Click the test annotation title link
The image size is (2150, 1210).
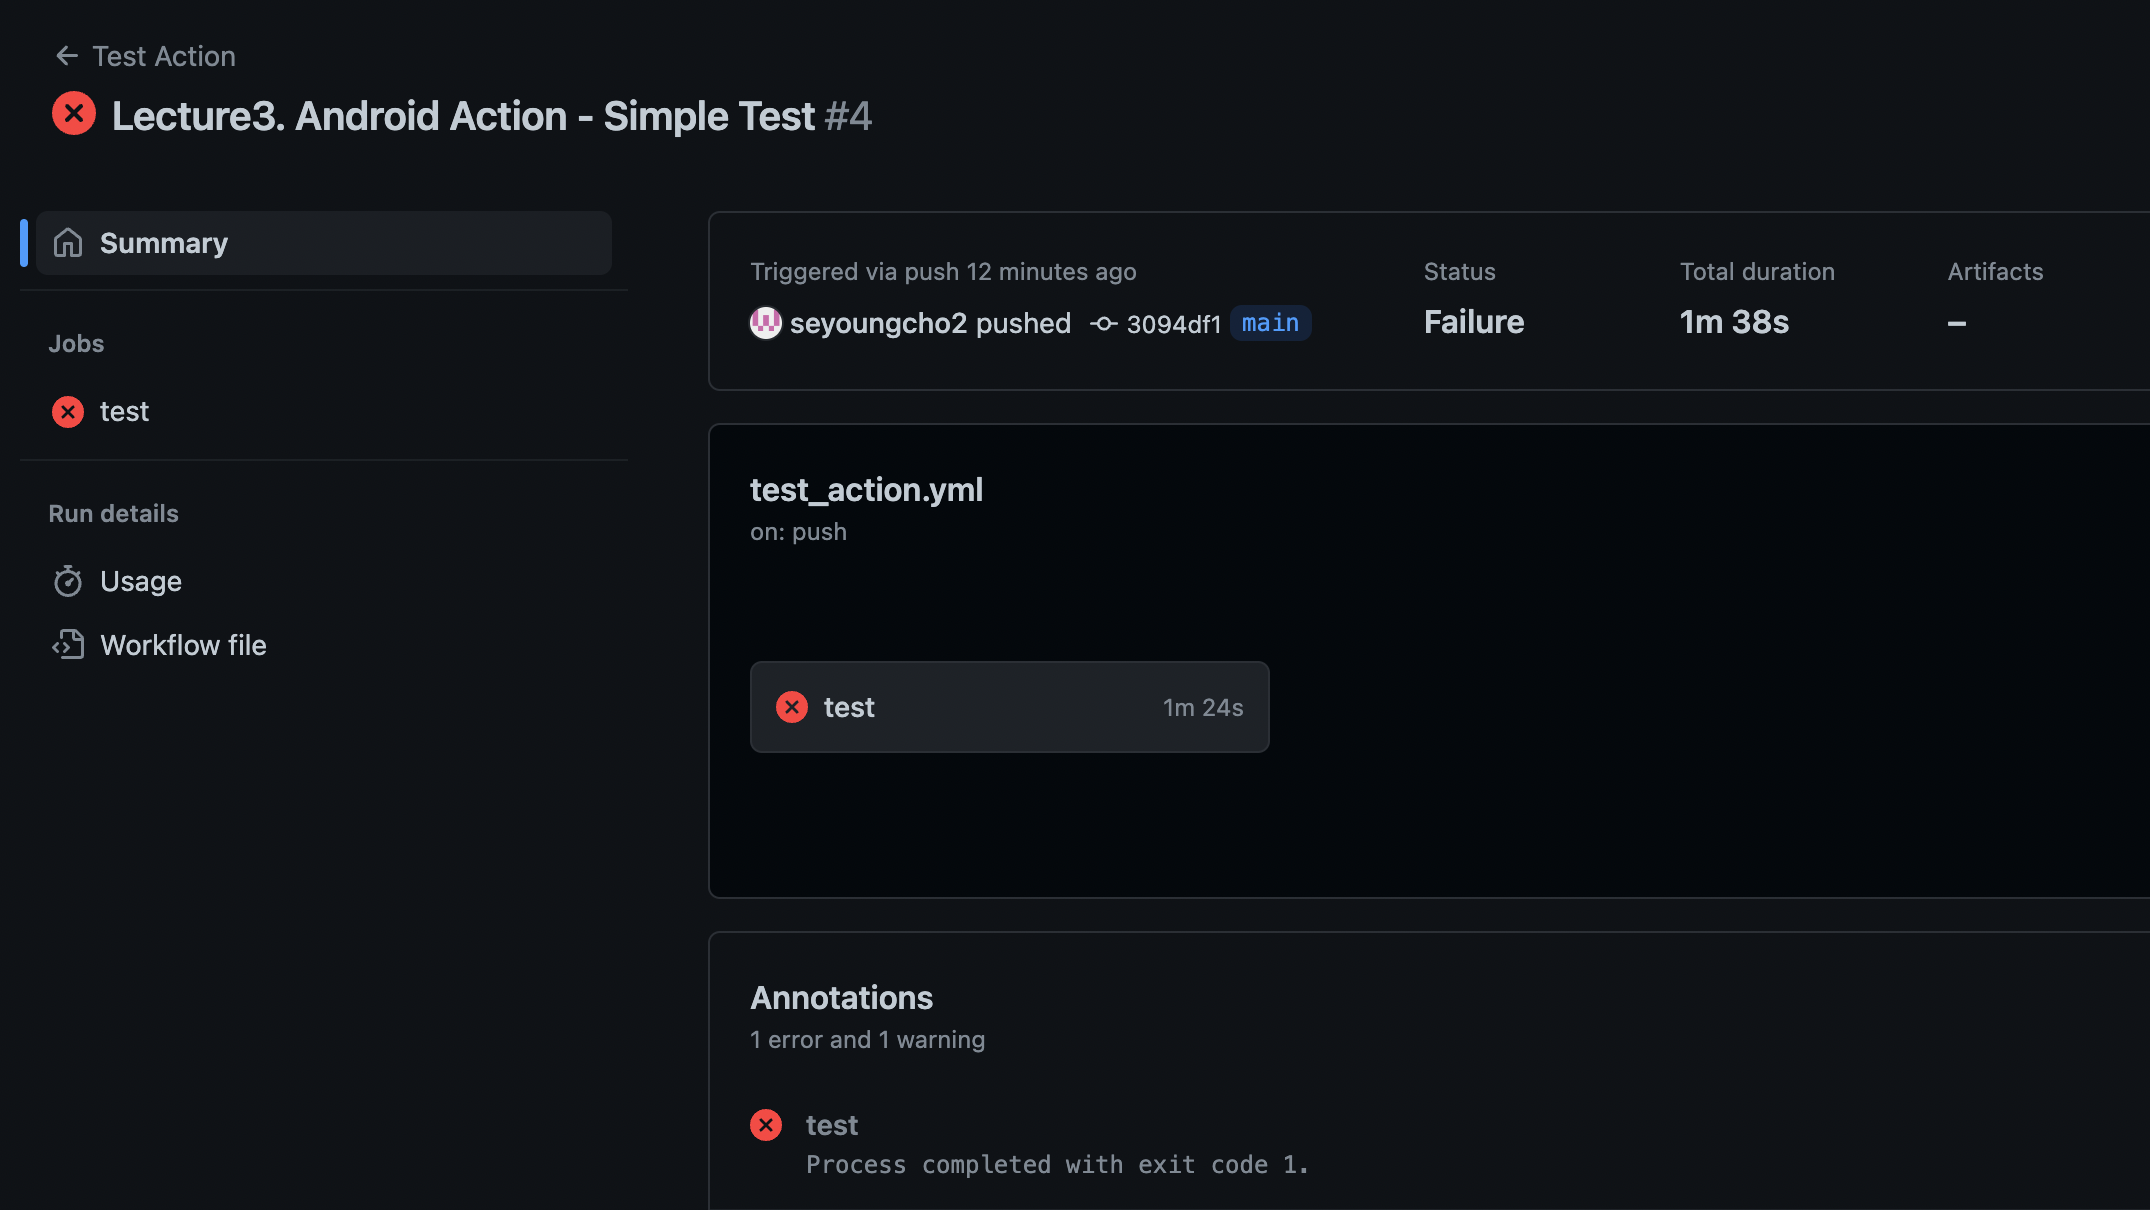tap(831, 1125)
